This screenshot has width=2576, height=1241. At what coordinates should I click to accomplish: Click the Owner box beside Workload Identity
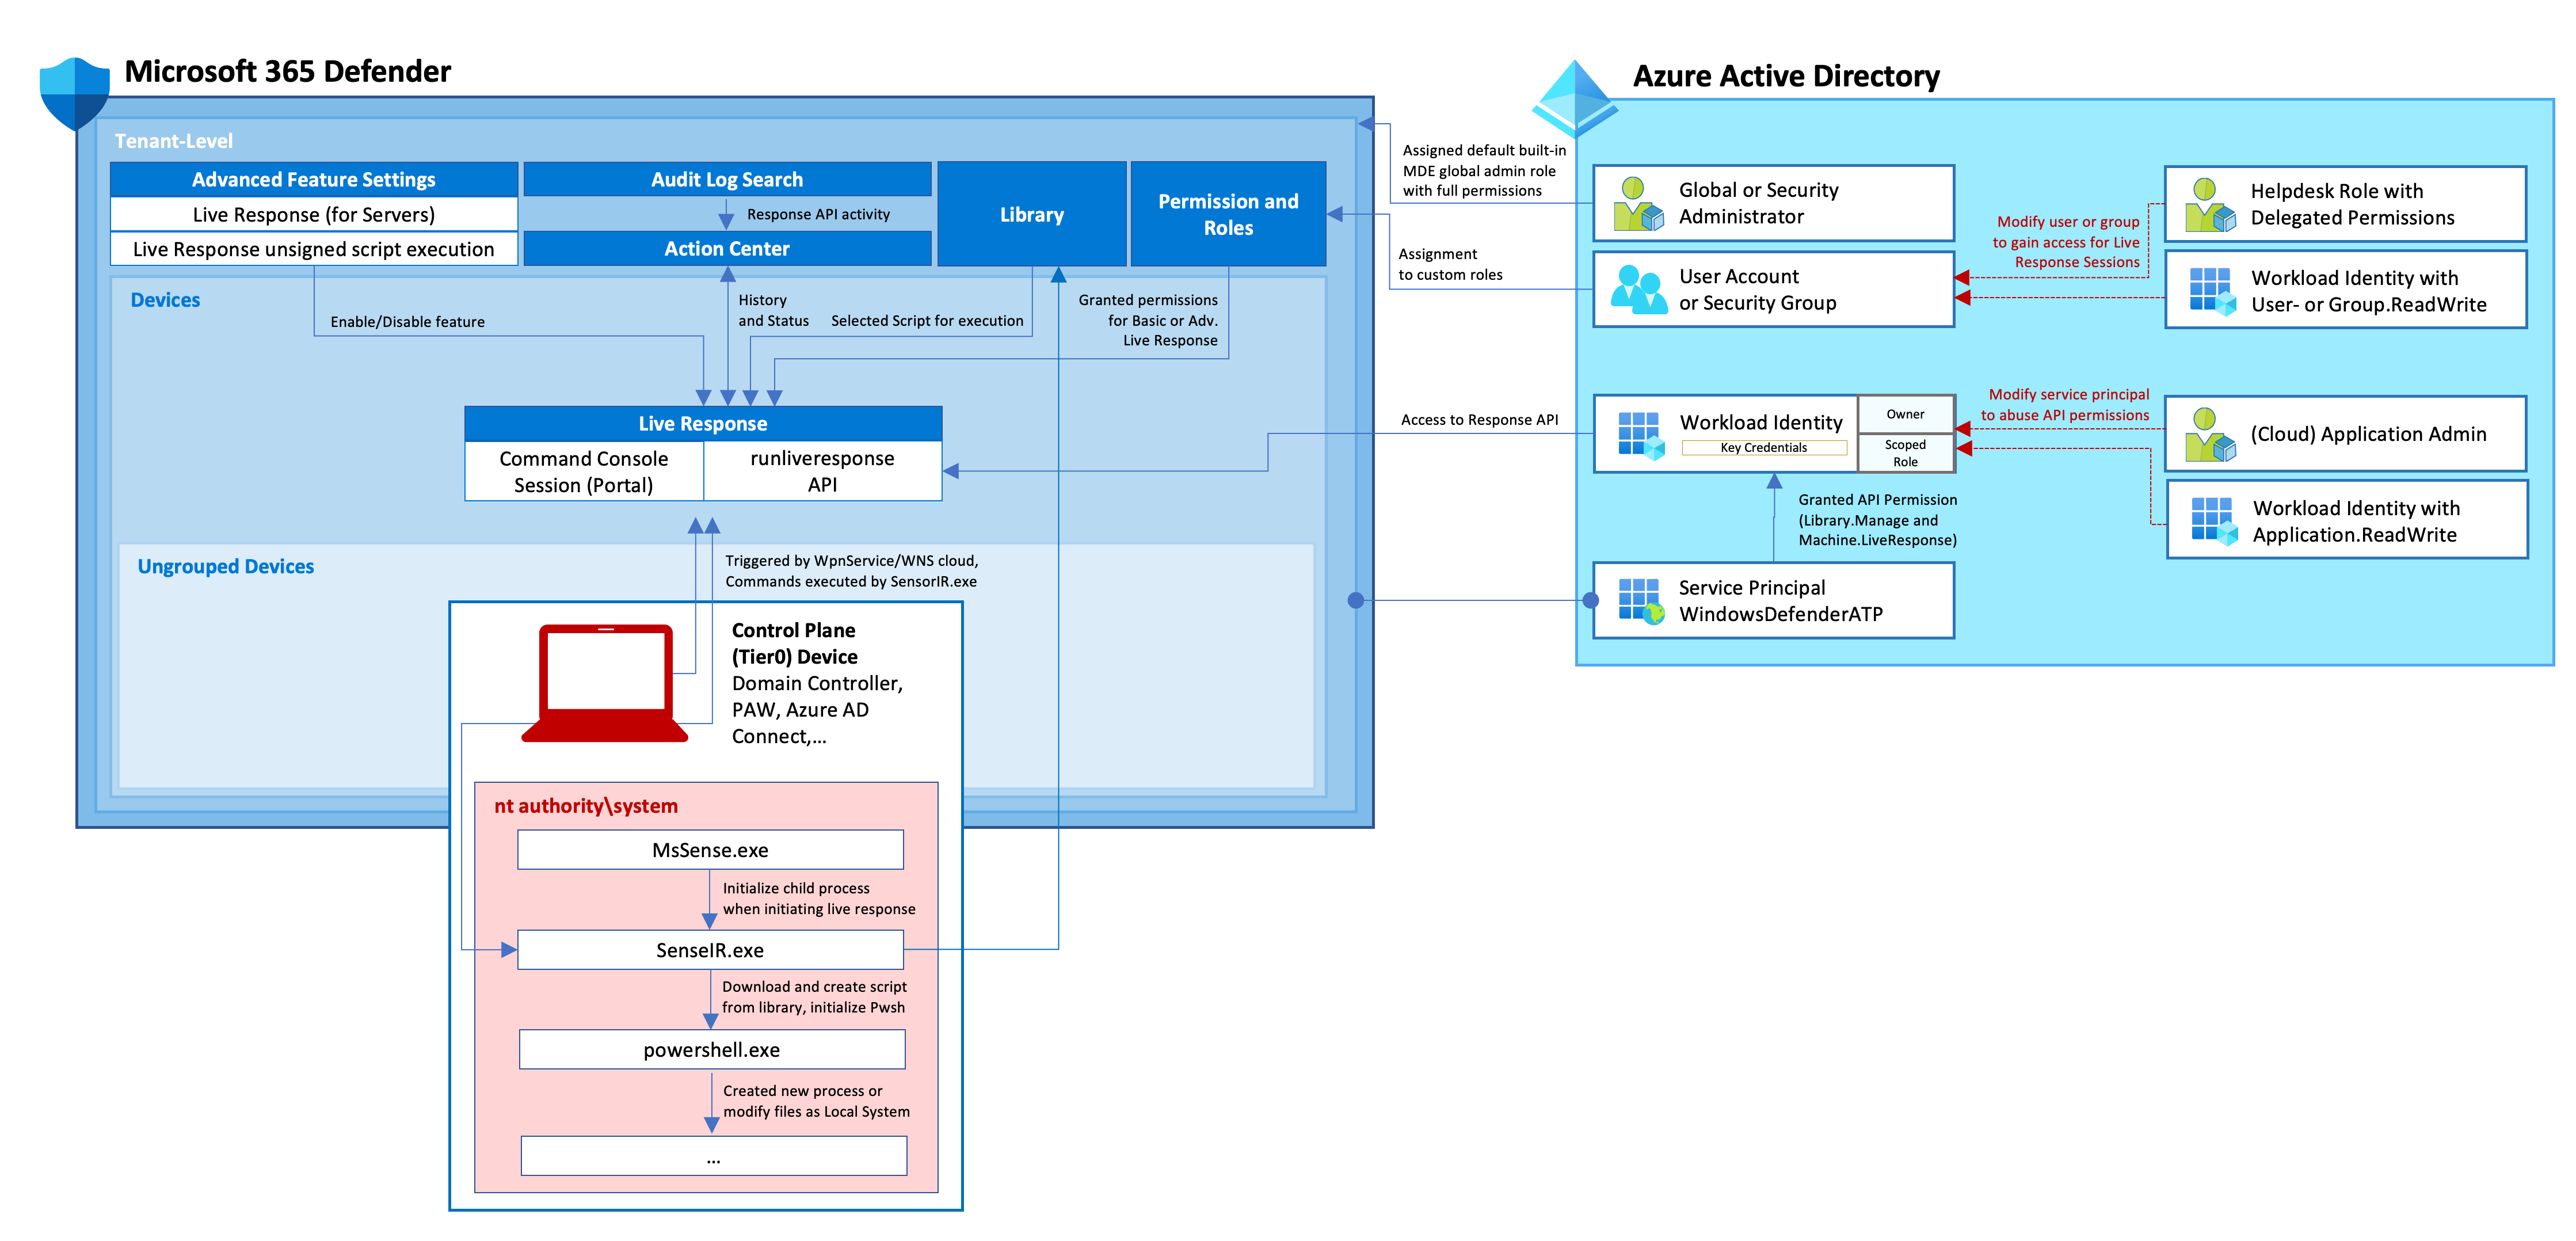1905,414
